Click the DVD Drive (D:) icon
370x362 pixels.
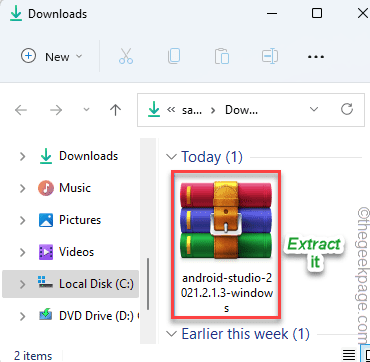(x=46, y=315)
